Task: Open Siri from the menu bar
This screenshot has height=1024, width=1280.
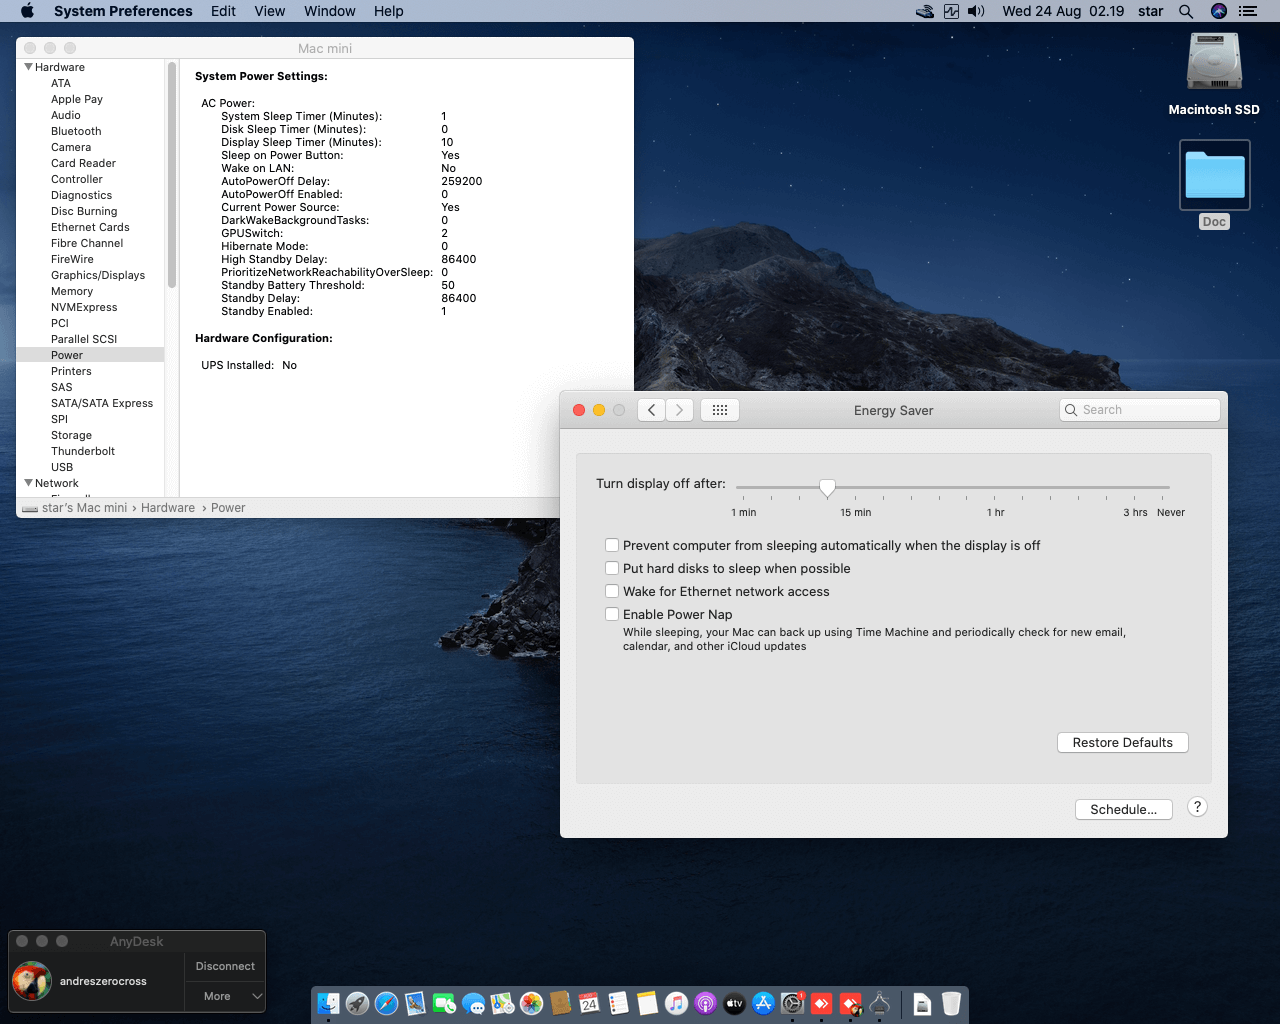Action: (1218, 11)
